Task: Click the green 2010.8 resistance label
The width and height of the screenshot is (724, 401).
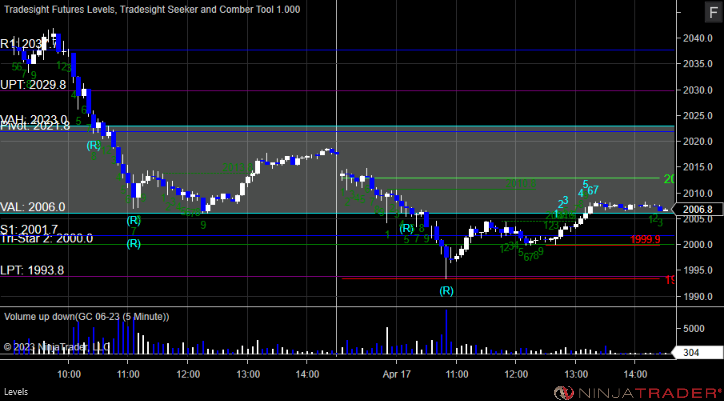Action: click(520, 184)
